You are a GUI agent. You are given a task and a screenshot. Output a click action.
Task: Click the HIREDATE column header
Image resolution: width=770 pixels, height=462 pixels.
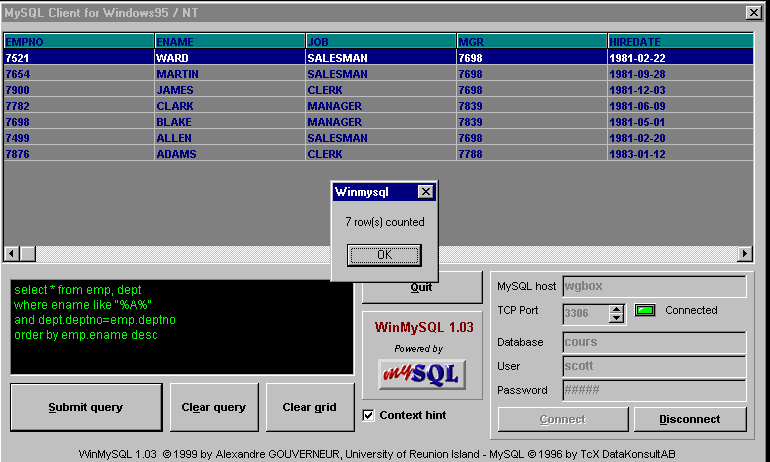[x=681, y=42]
